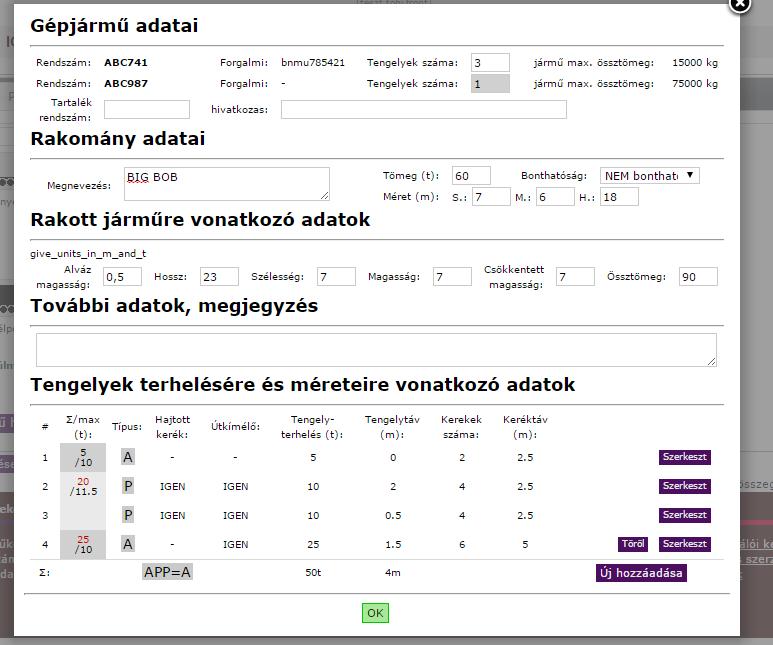Click axle 4 wheel track value 5
Screen dimensions: 773x645
click(525, 544)
